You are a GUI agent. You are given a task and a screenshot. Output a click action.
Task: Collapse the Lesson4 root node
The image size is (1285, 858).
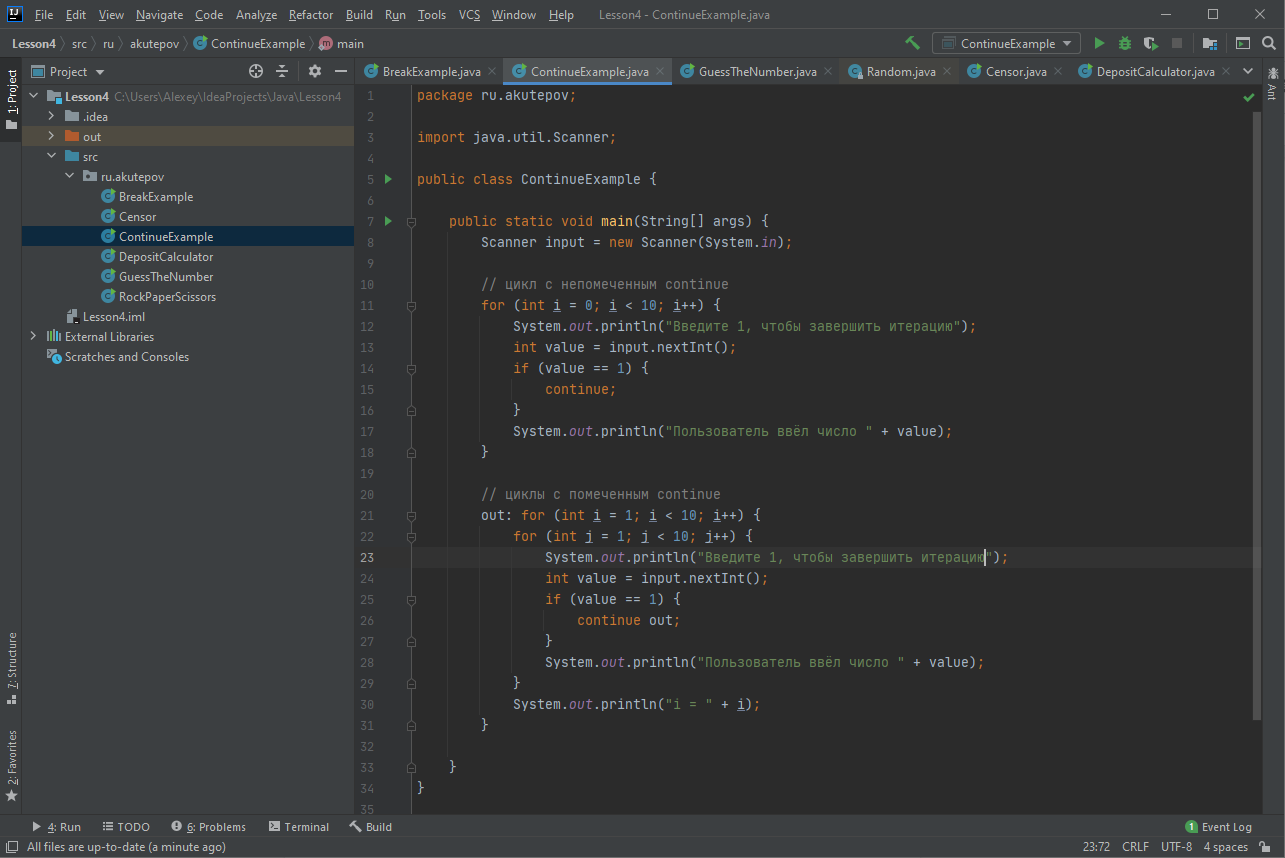pos(33,97)
